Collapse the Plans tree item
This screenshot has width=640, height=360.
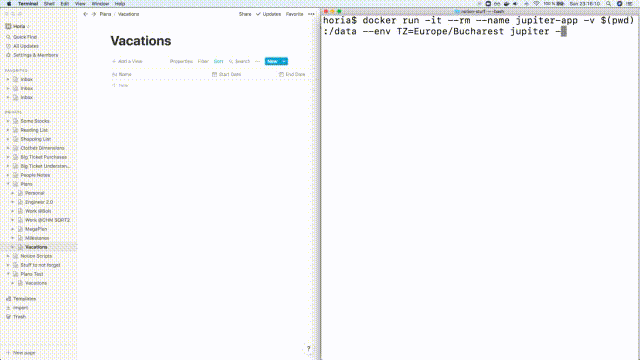click(x=8, y=184)
